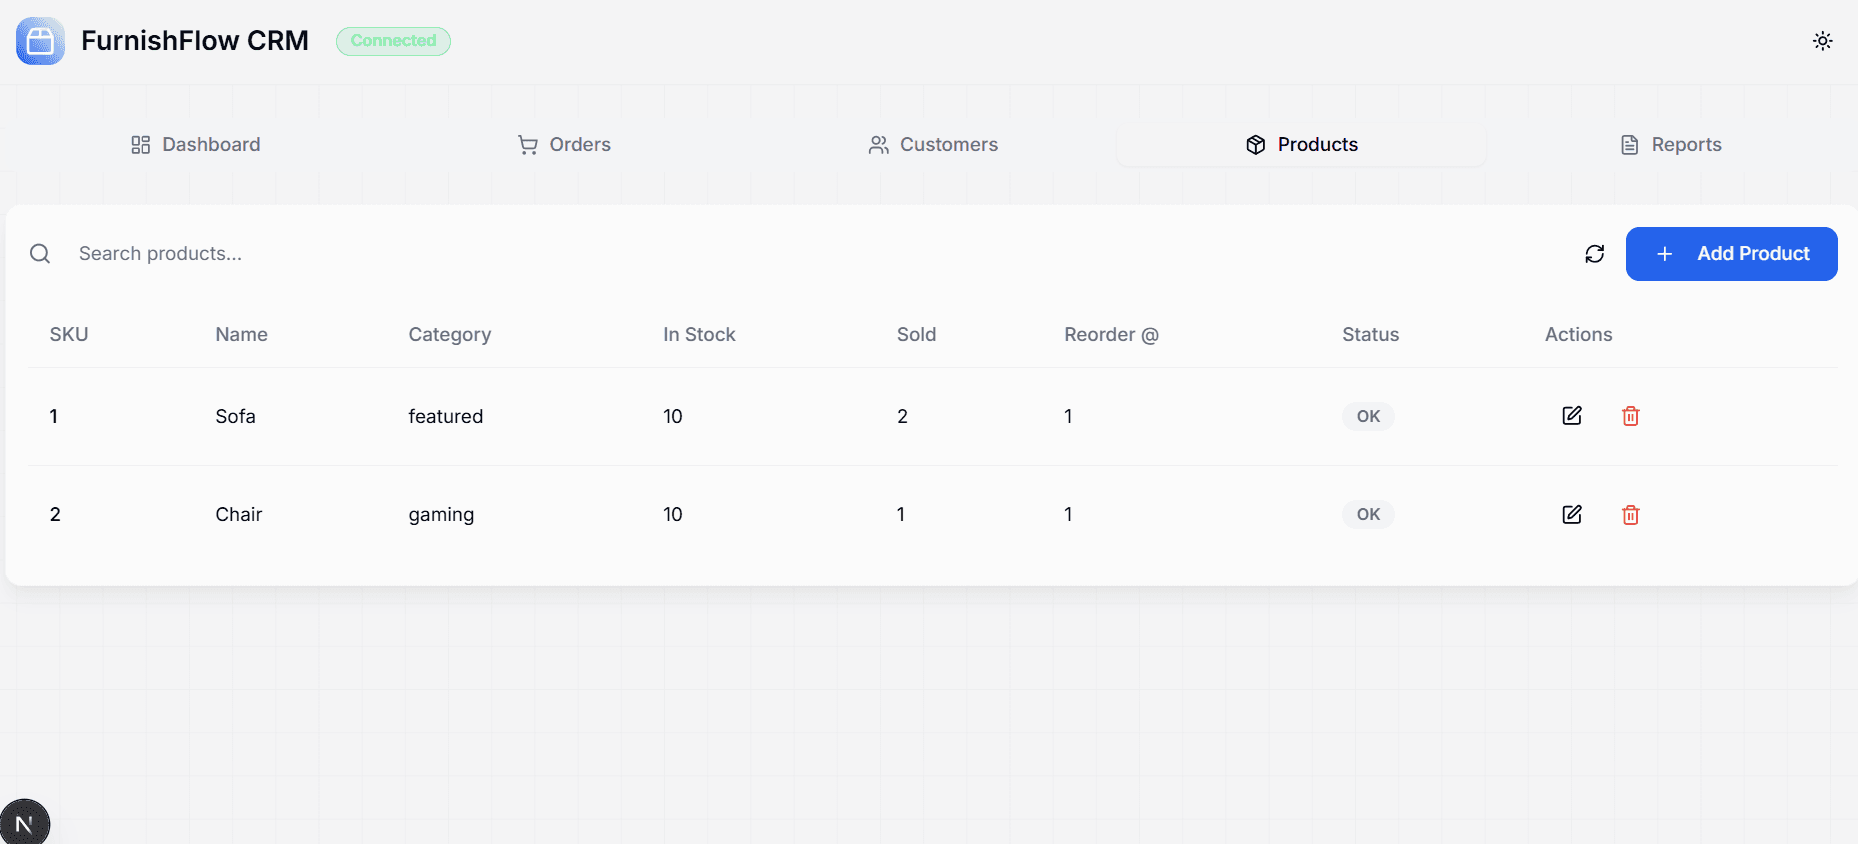The width and height of the screenshot is (1858, 844).
Task: Select the Chair name cell
Action: coord(238,514)
